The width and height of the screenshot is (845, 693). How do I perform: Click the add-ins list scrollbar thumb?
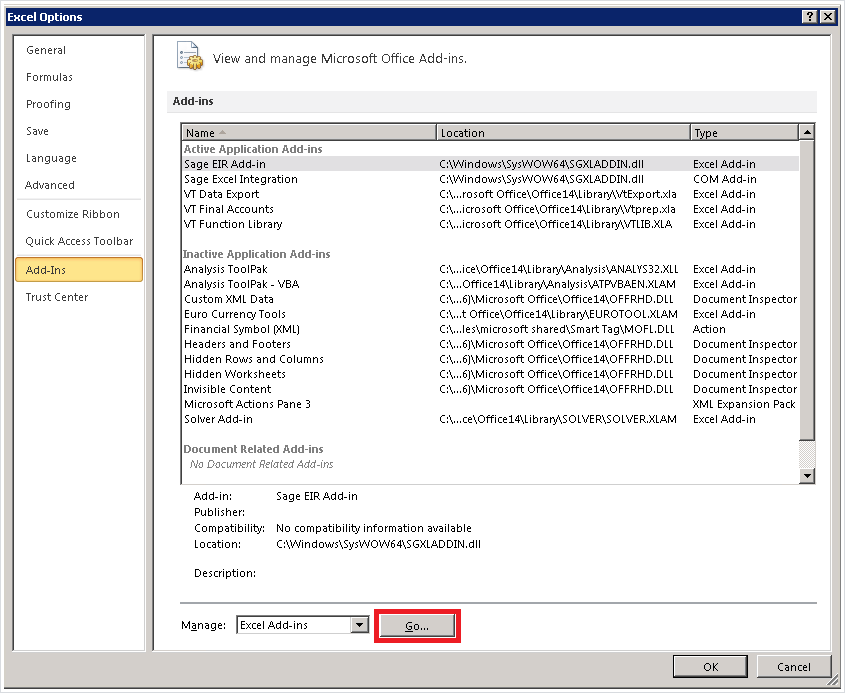807,290
